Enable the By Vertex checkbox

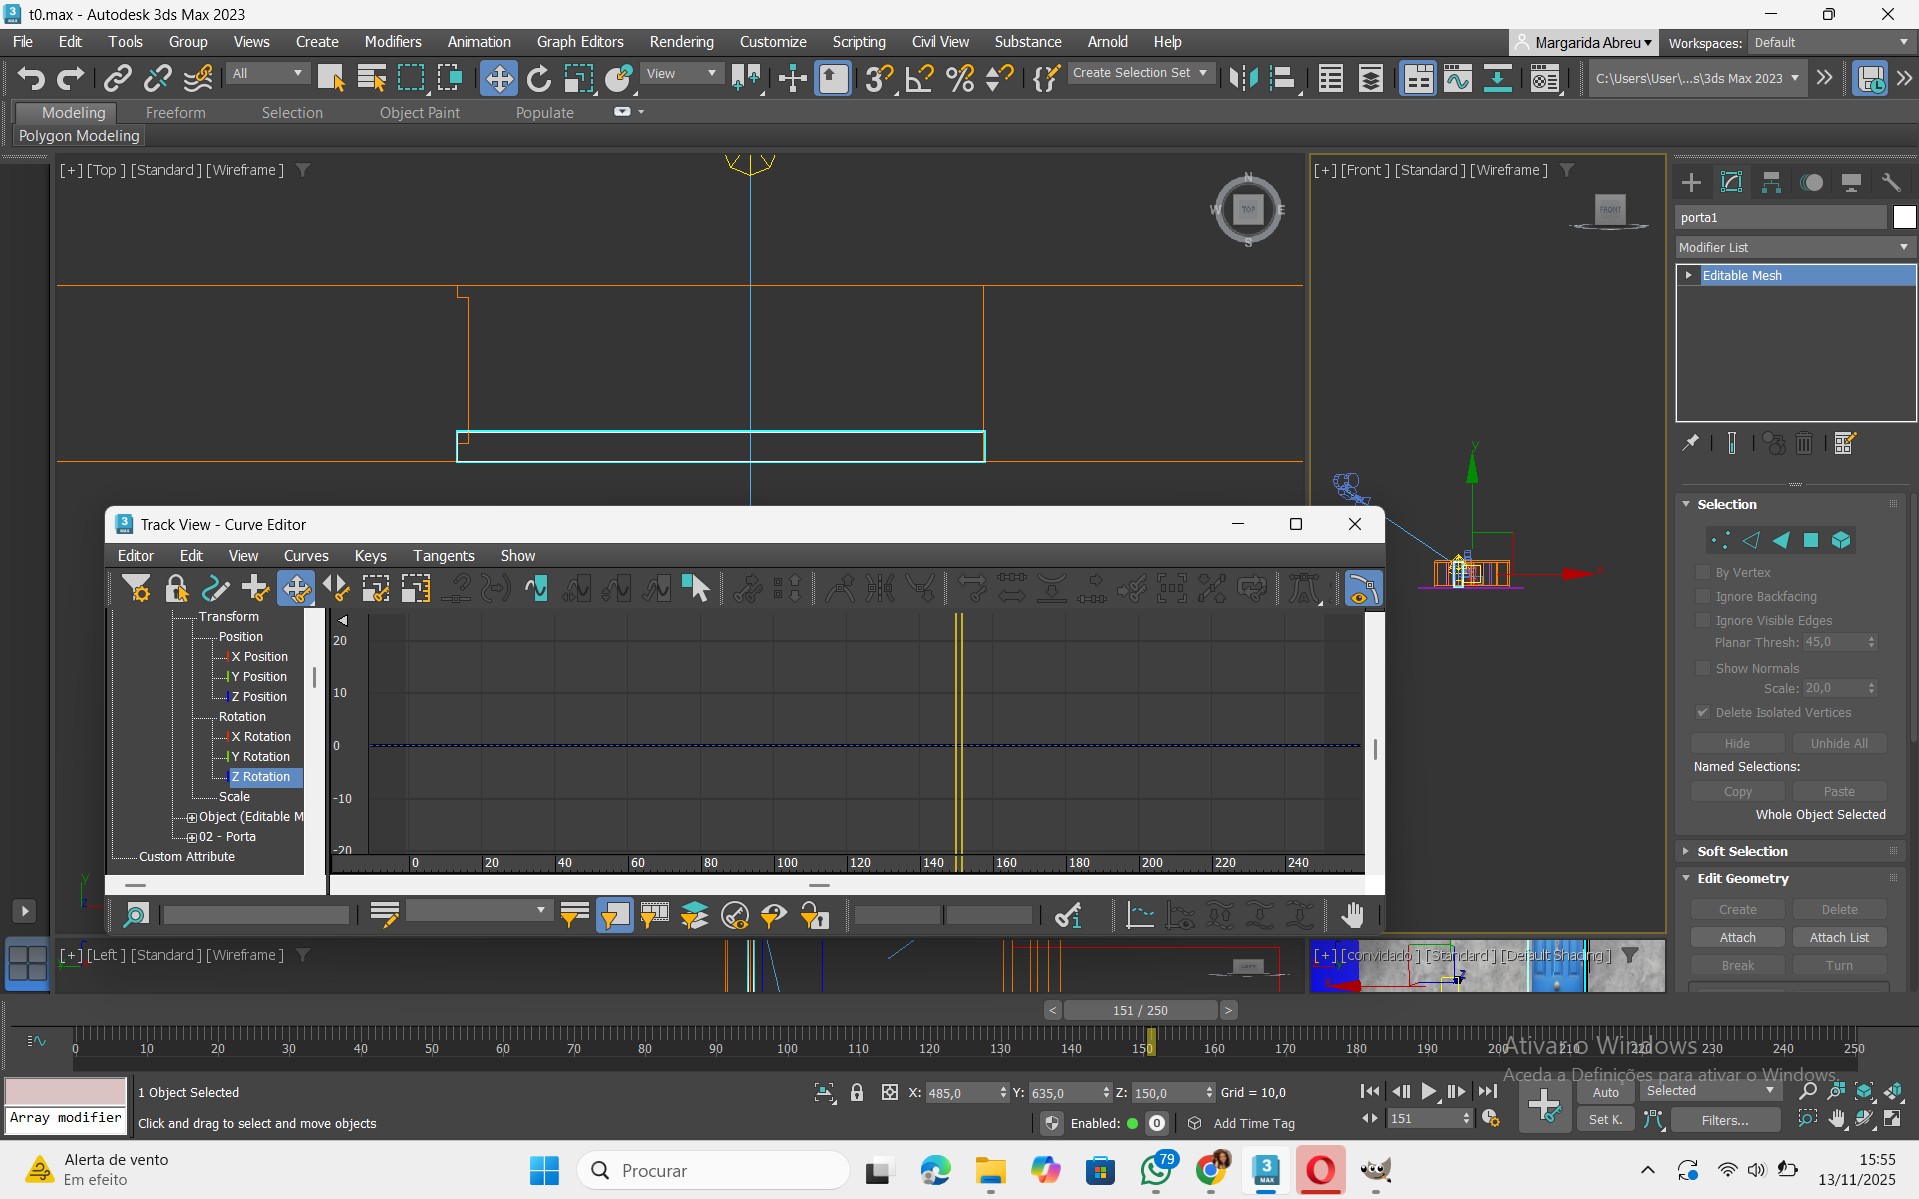(x=1703, y=572)
